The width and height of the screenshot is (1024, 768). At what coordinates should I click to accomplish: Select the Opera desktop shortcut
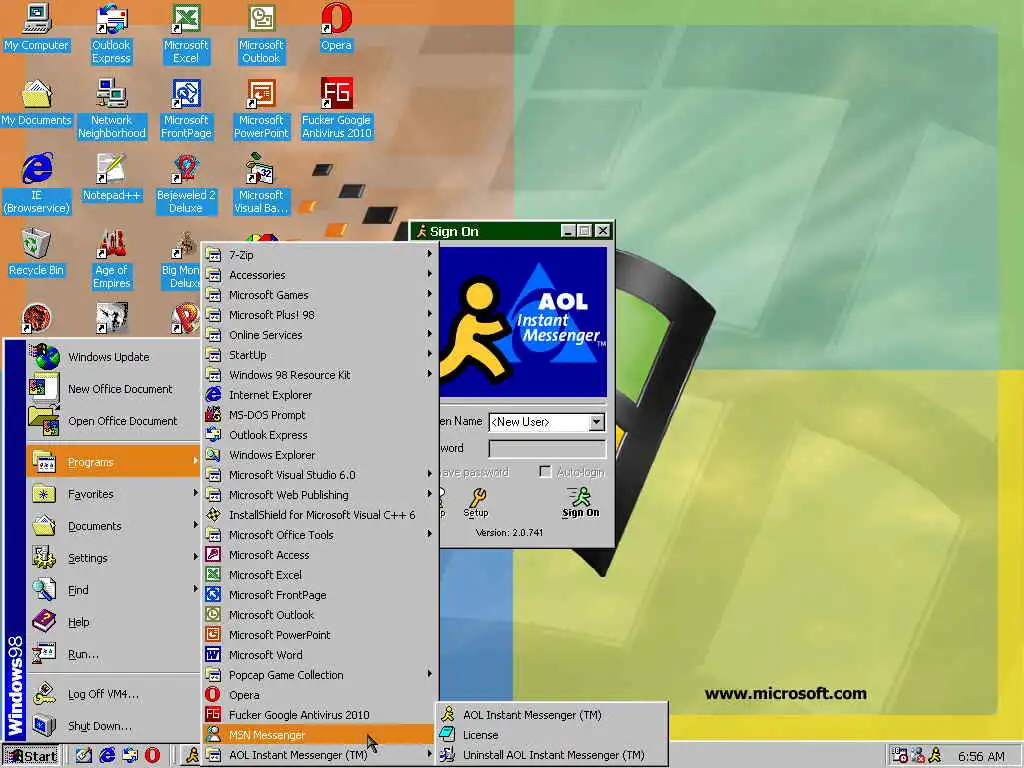click(x=336, y=28)
